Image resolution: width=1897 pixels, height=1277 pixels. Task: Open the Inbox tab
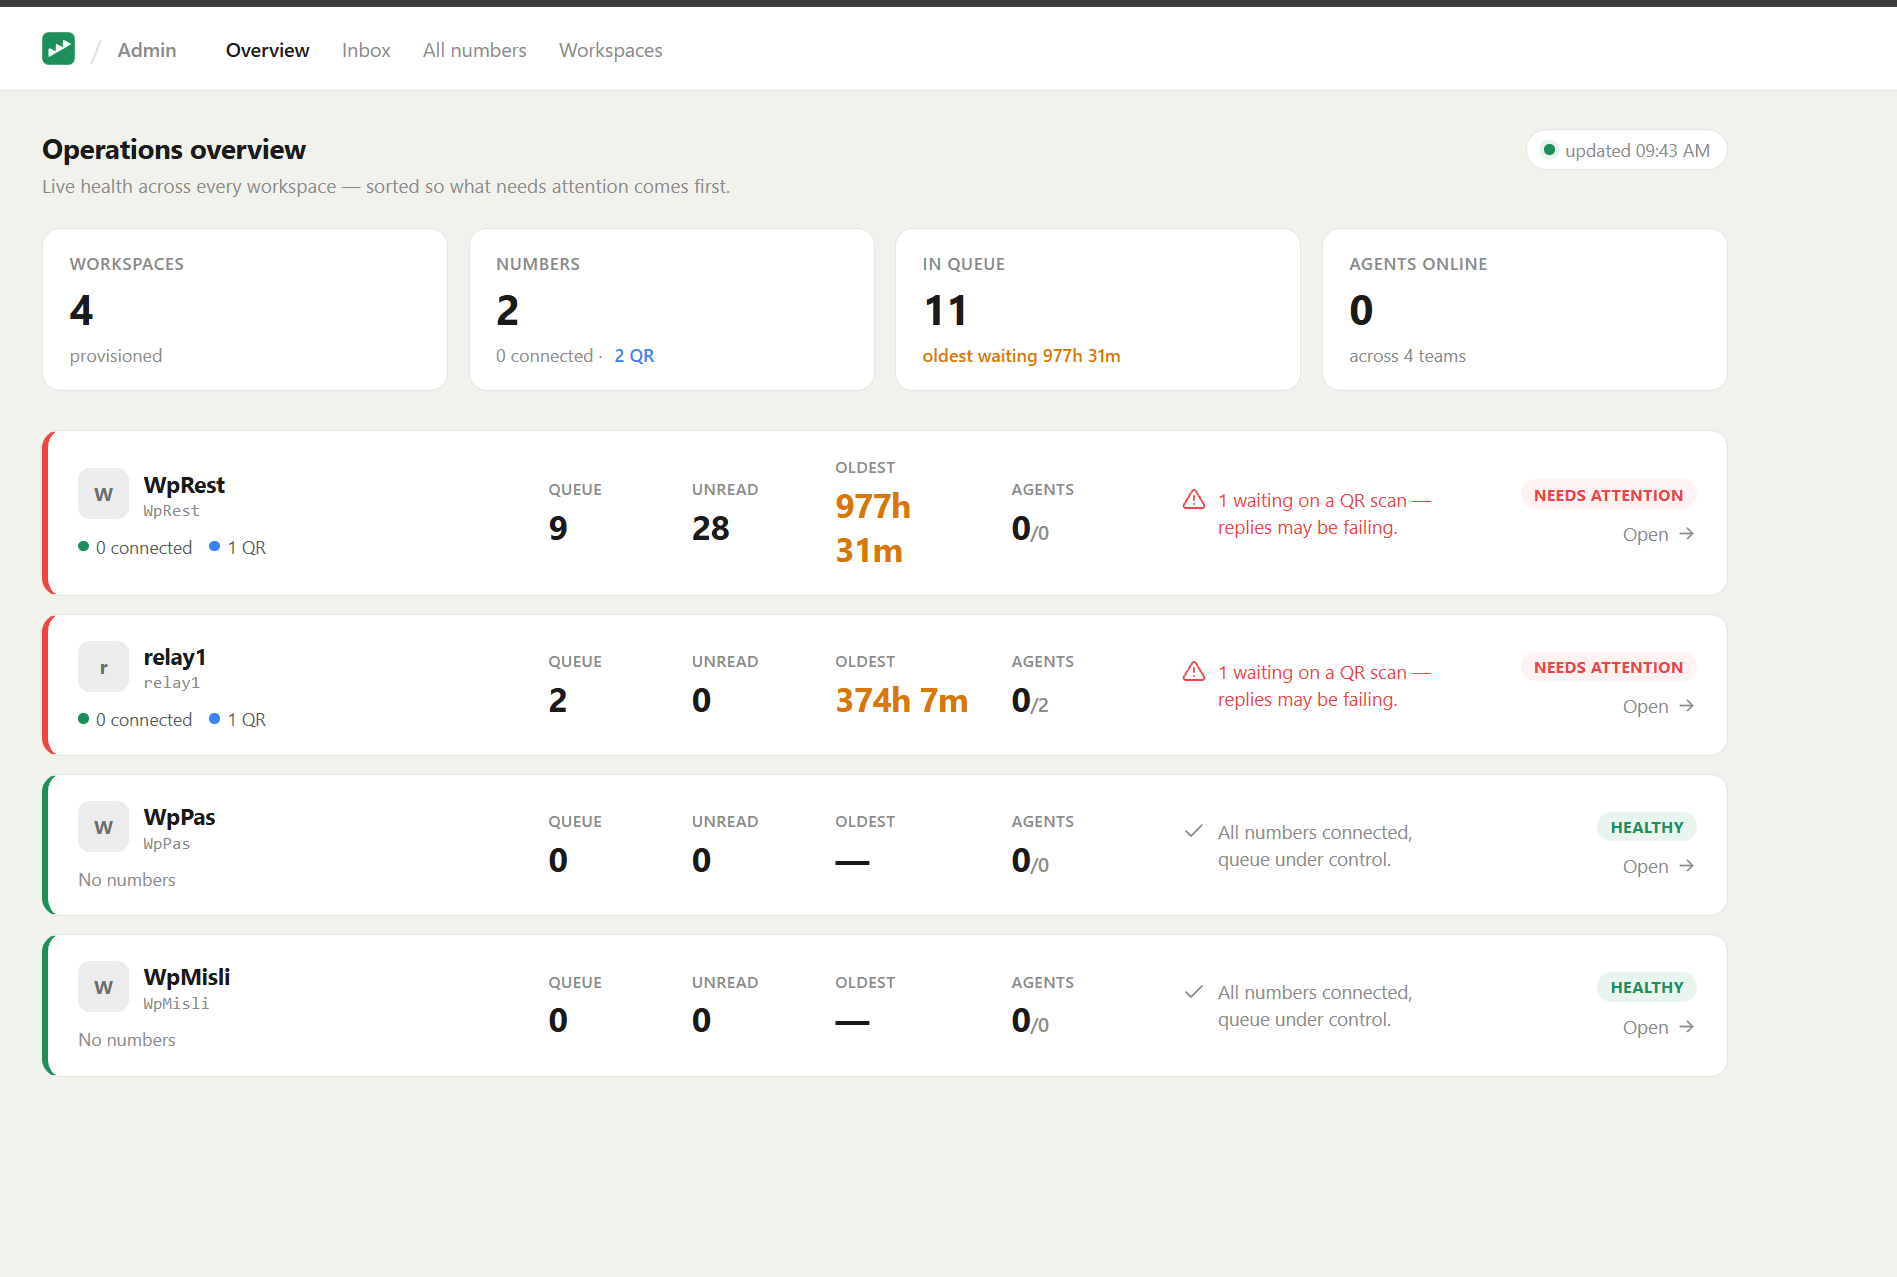[366, 50]
